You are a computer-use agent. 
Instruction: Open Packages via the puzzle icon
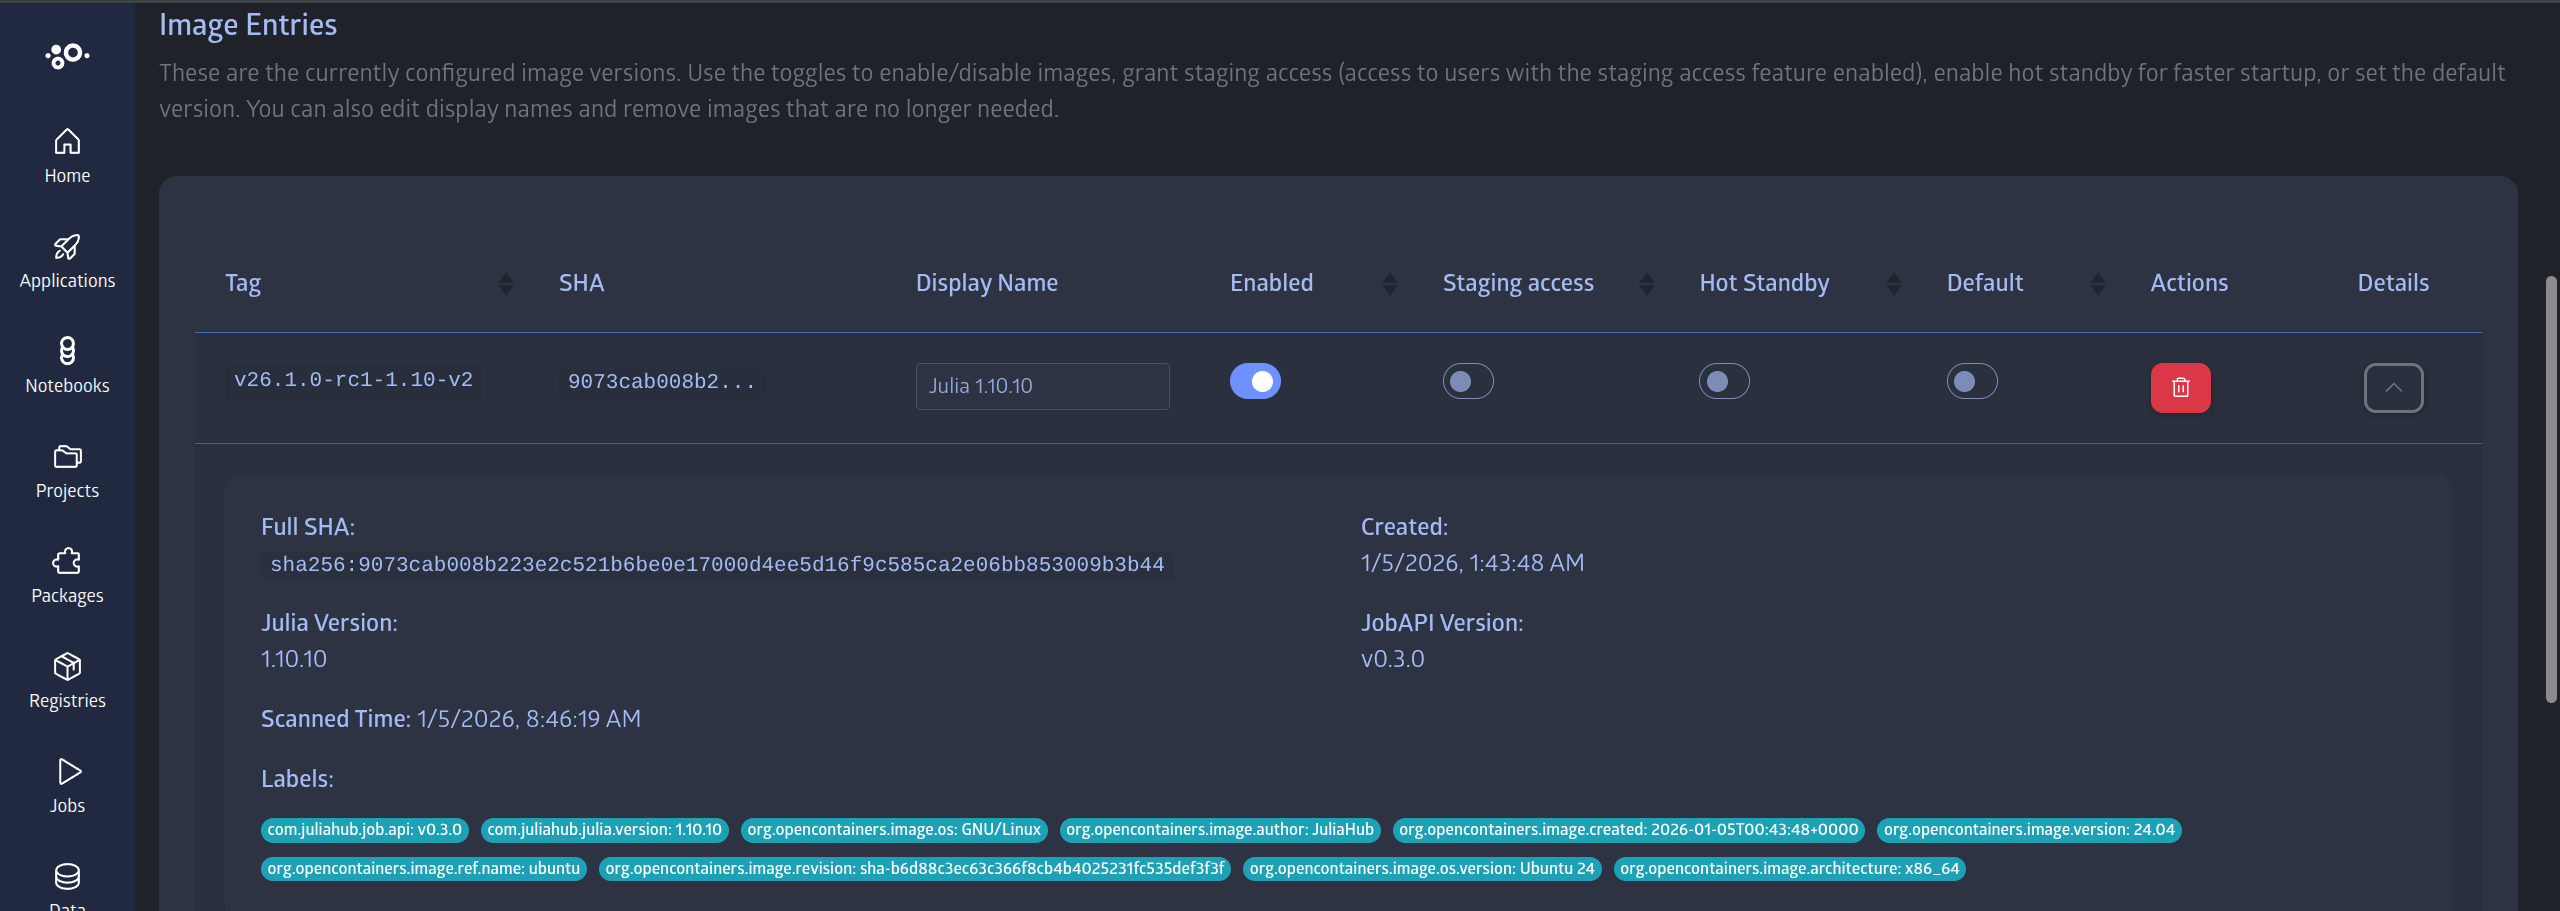(x=67, y=561)
